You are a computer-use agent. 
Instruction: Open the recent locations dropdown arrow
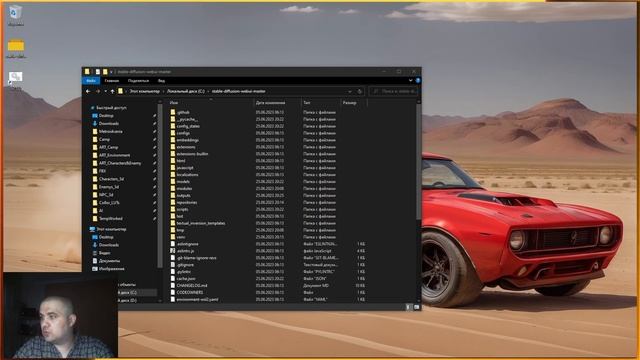click(105, 91)
